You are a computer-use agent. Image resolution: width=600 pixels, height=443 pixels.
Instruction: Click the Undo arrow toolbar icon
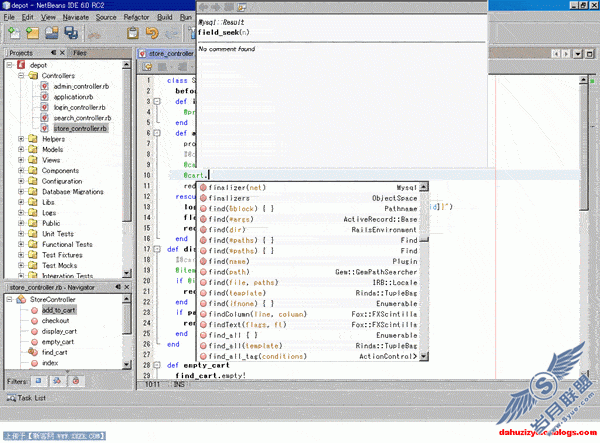point(152,33)
